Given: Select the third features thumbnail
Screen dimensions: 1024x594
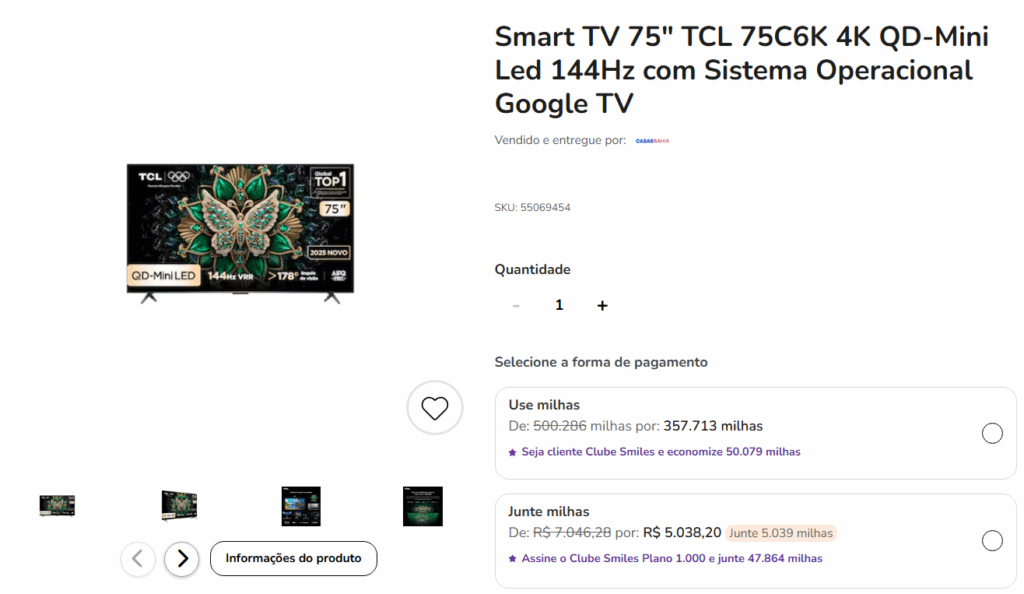Looking at the screenshot, I should (x=301, y=506).
